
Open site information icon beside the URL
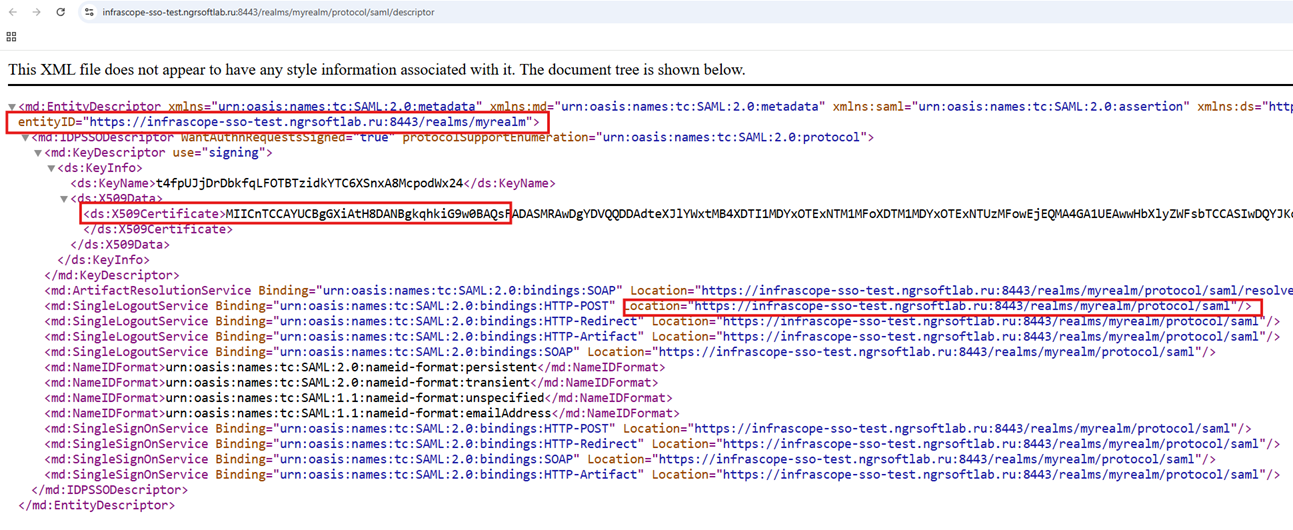point(88,12)
